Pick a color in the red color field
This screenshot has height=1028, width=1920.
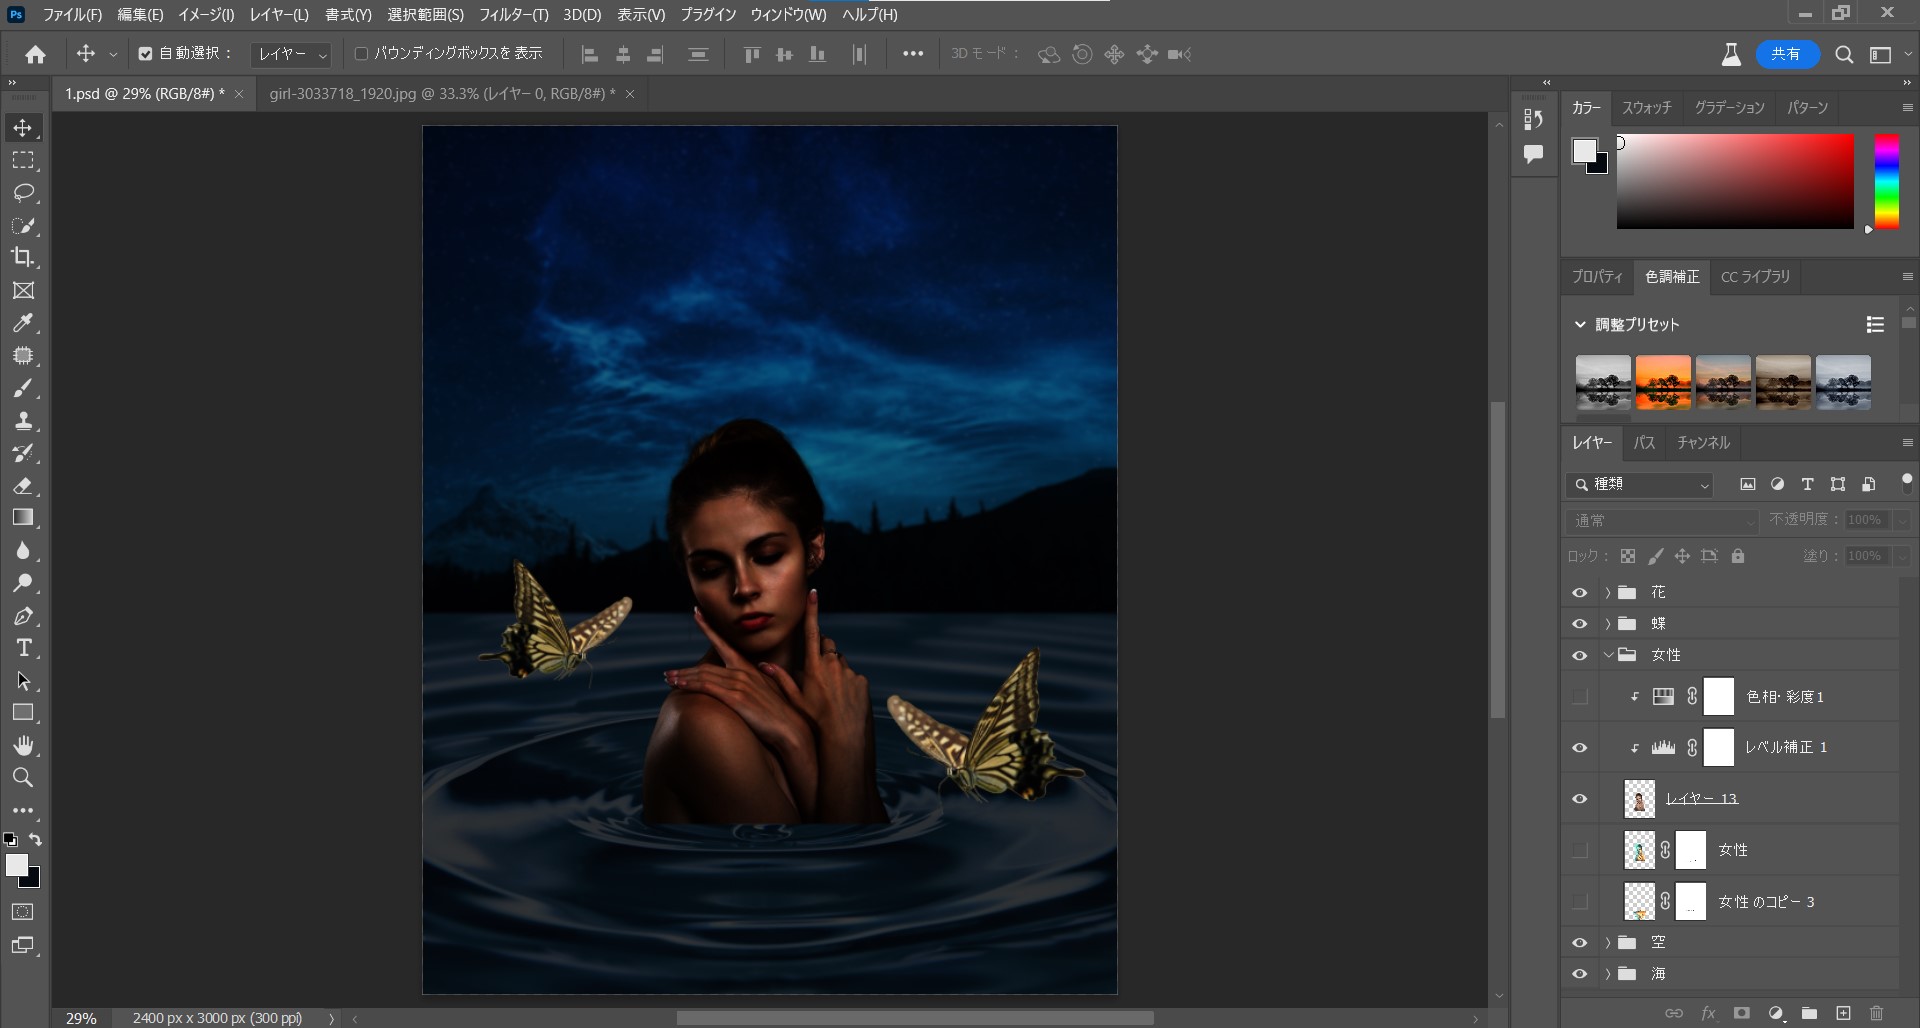coord(1735,181)
